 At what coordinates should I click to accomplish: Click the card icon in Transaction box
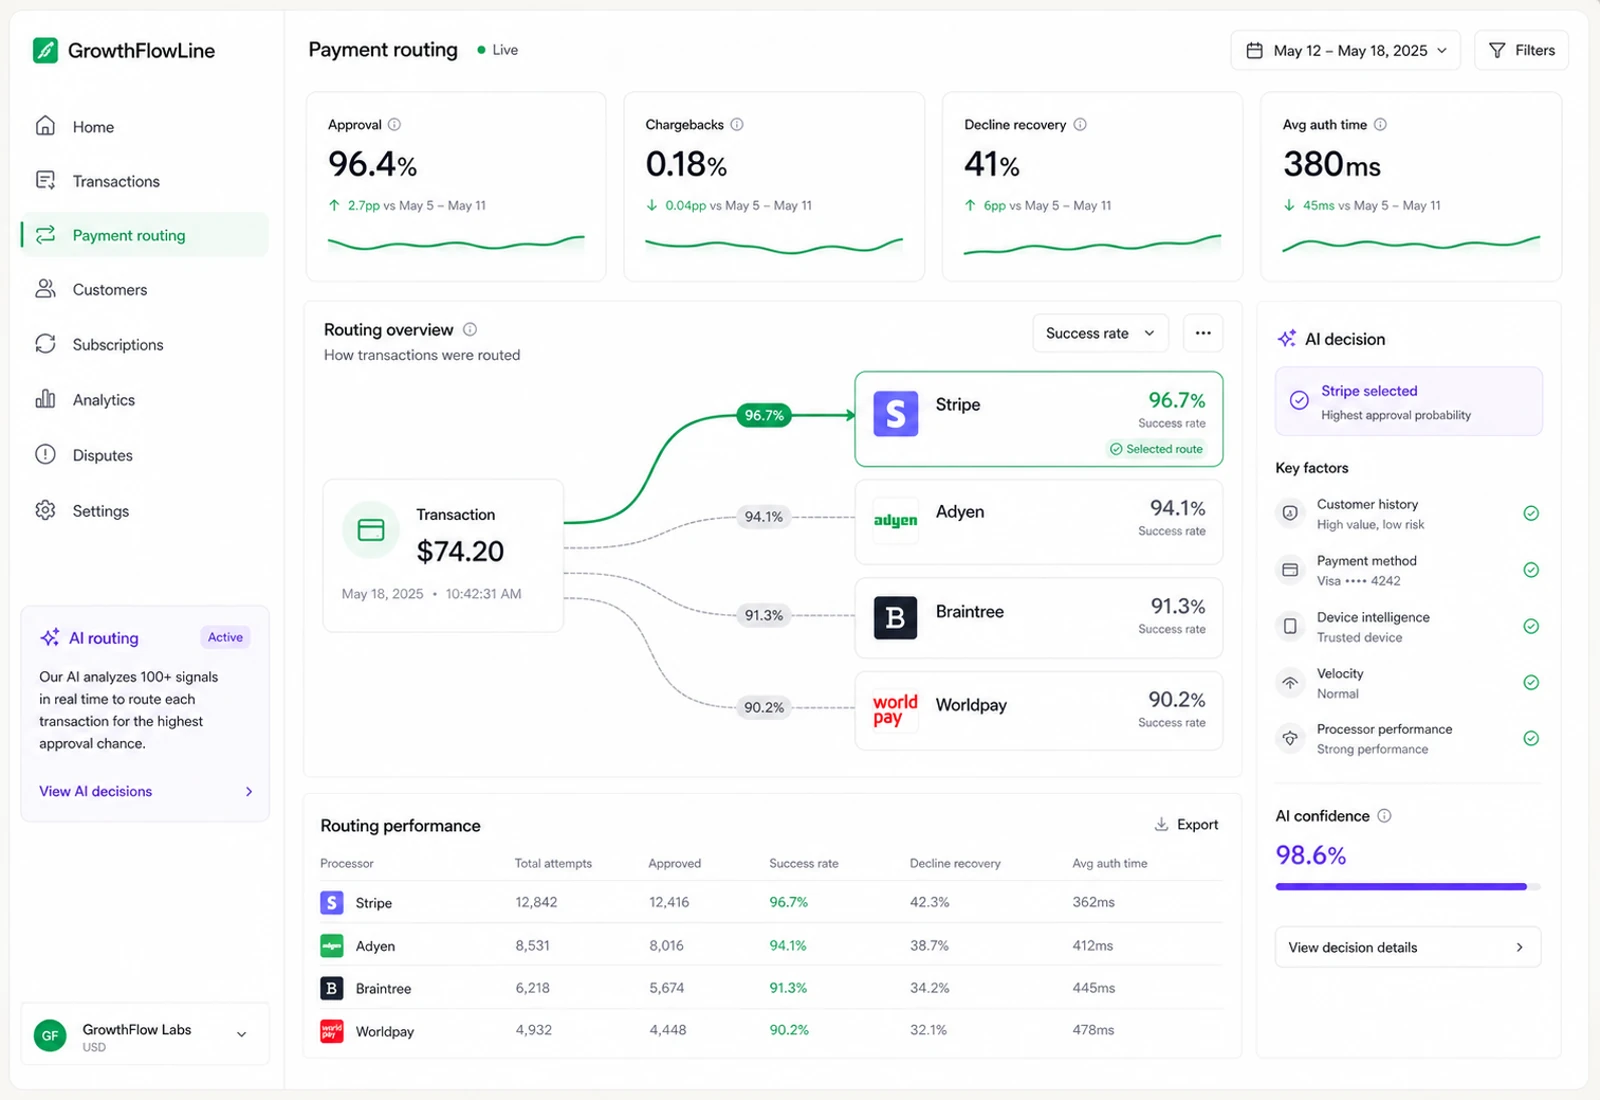click(371, 530)
